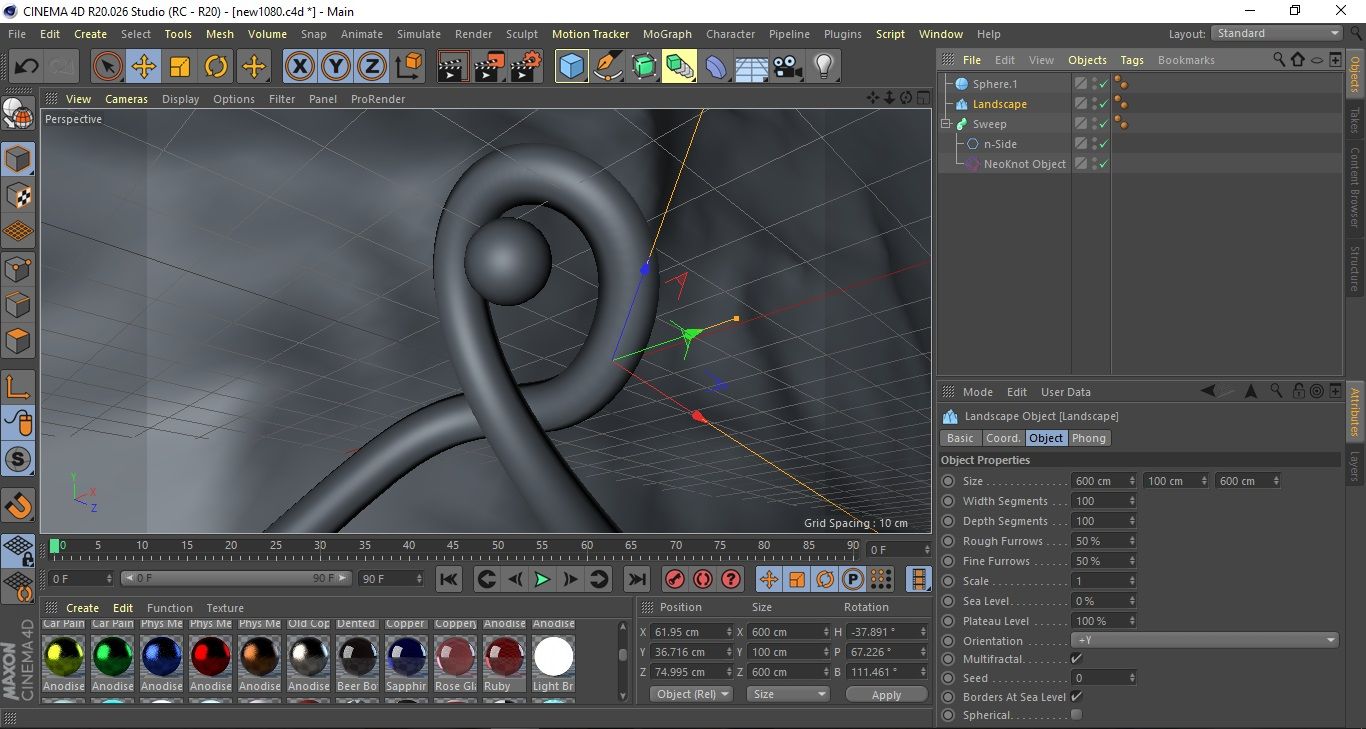Select the NeoKnot Object item
This screenshot has width=1366, height=729.
pos(1025,164)
